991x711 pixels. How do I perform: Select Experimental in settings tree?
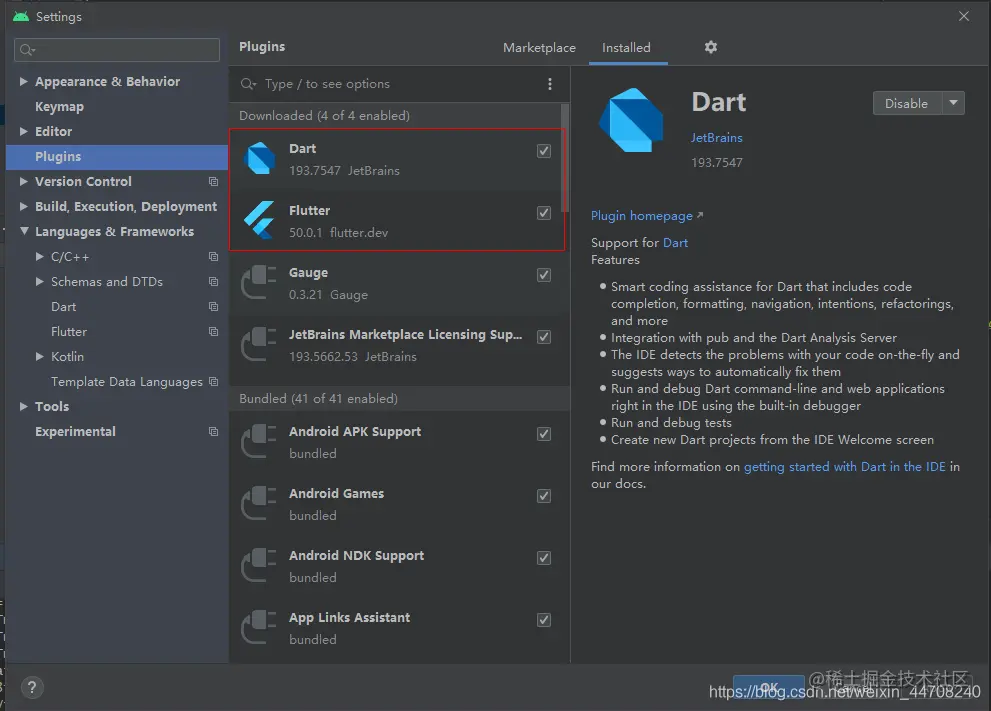click(x=75, y=432)
